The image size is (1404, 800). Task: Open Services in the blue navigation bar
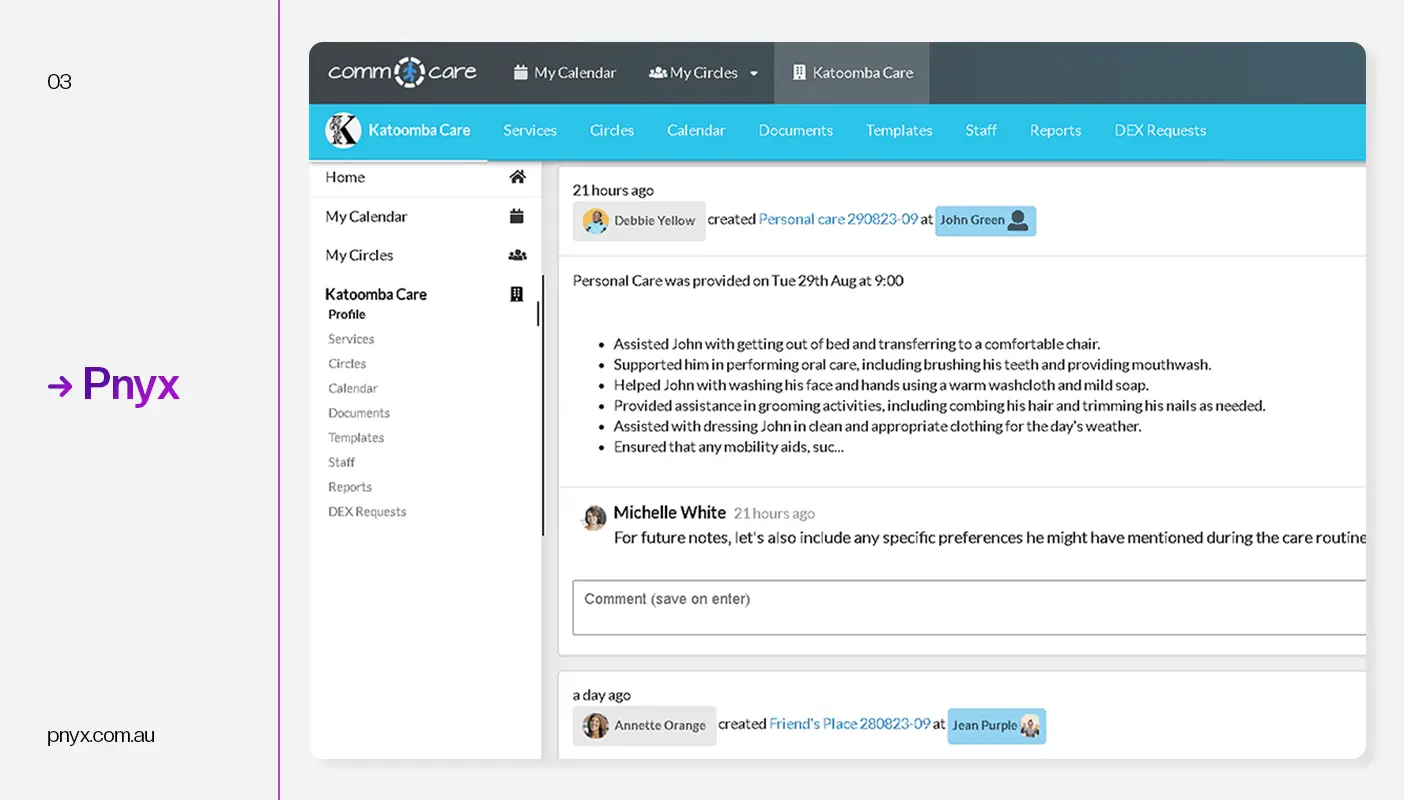530,130
